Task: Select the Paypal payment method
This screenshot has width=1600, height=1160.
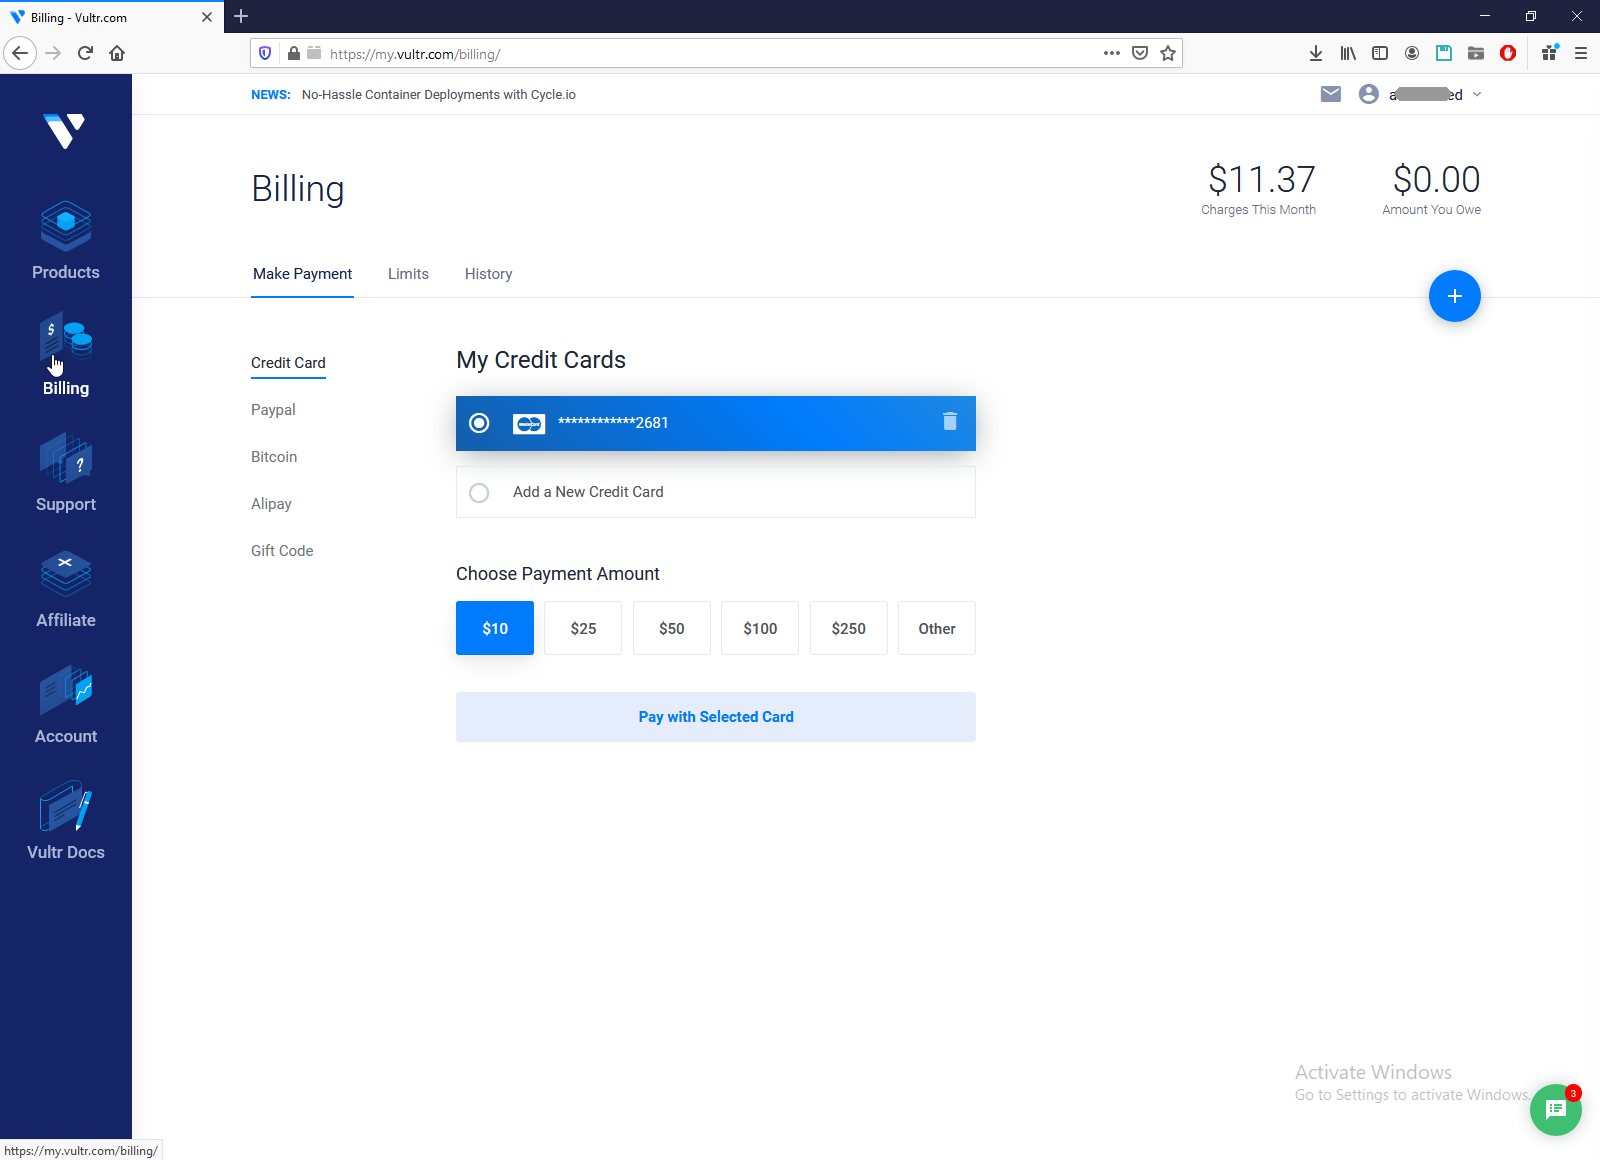Action: point(273,410)
